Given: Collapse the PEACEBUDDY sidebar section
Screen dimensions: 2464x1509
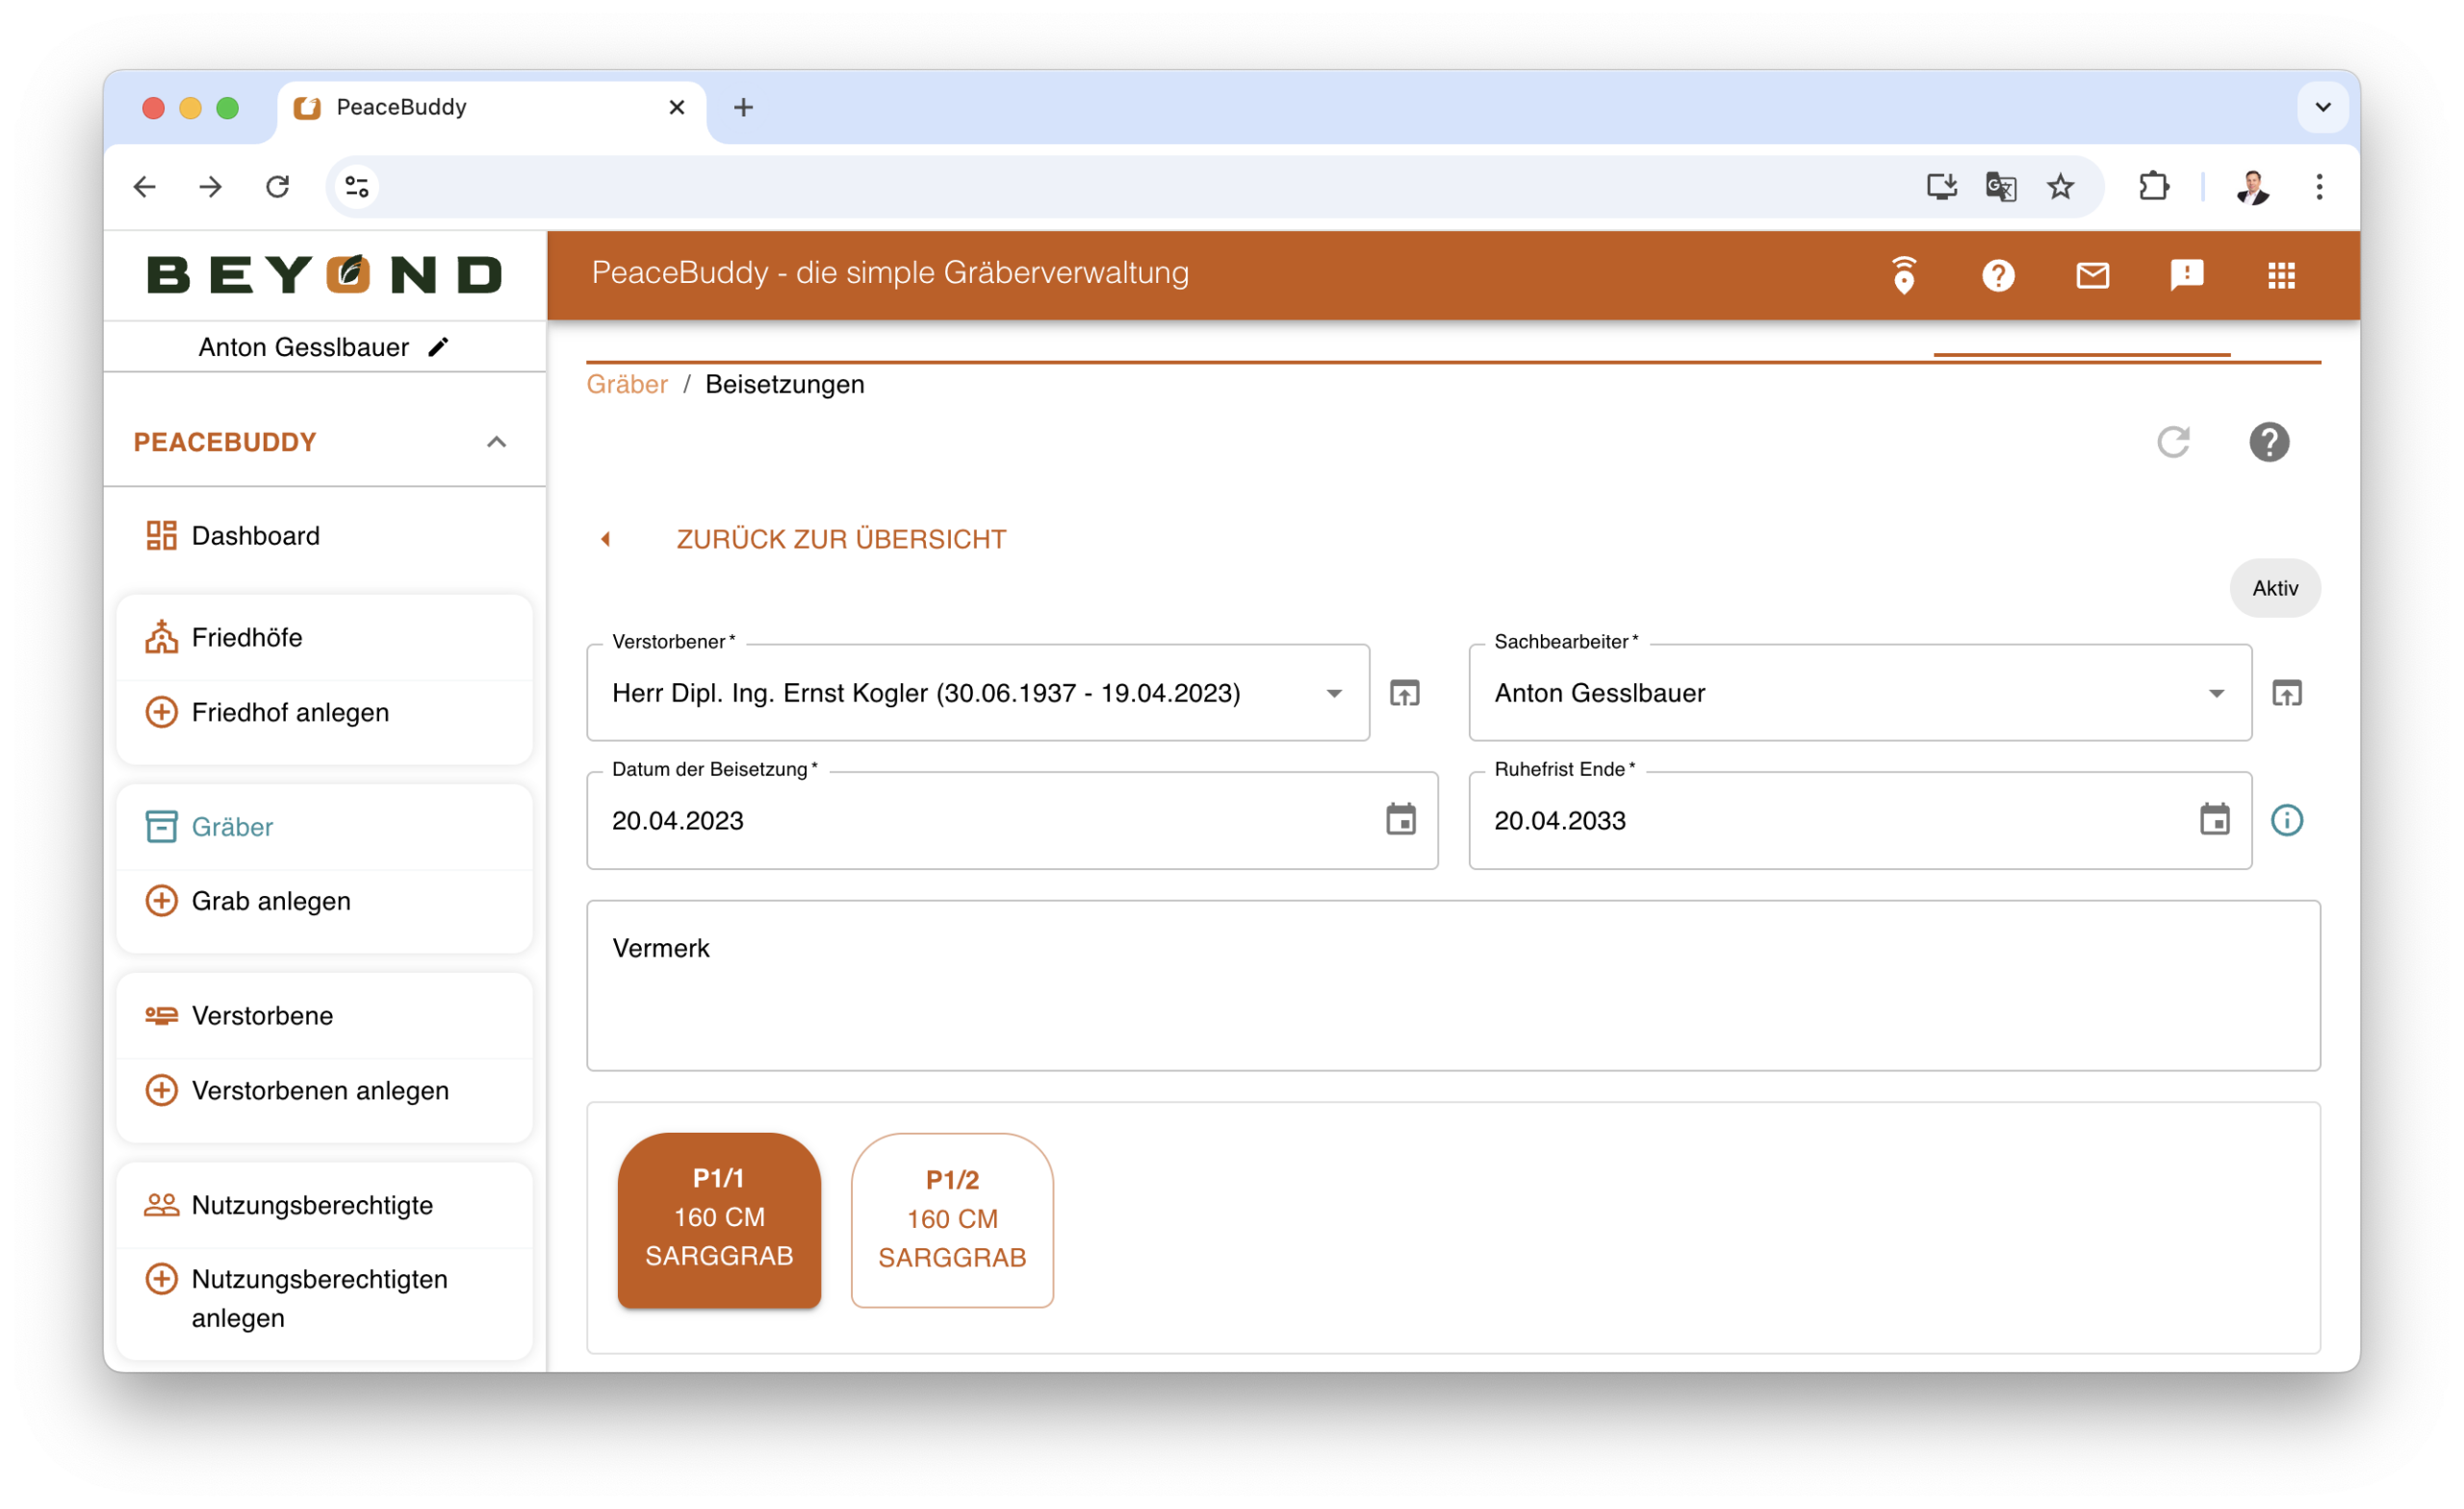Looking at the screenshot, I should (496, 442).
